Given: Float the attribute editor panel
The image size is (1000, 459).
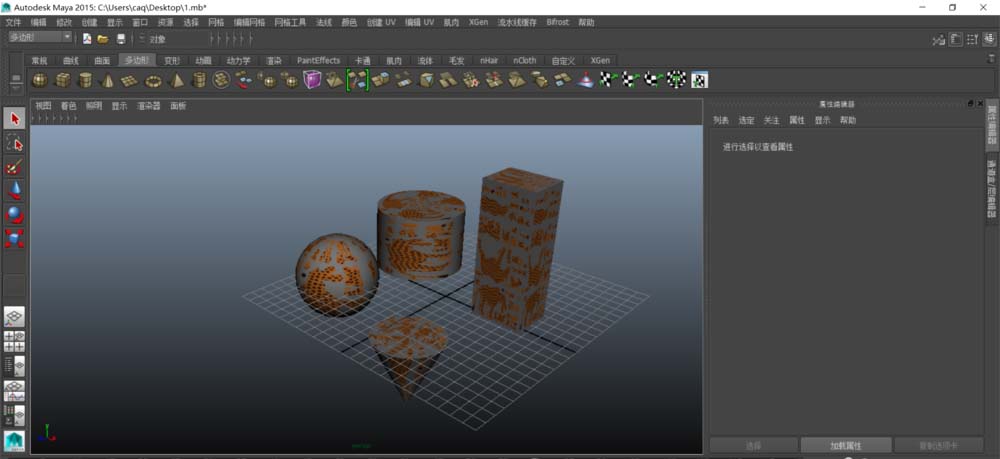Looking at the screenshot, I should (x=971, y=103).
